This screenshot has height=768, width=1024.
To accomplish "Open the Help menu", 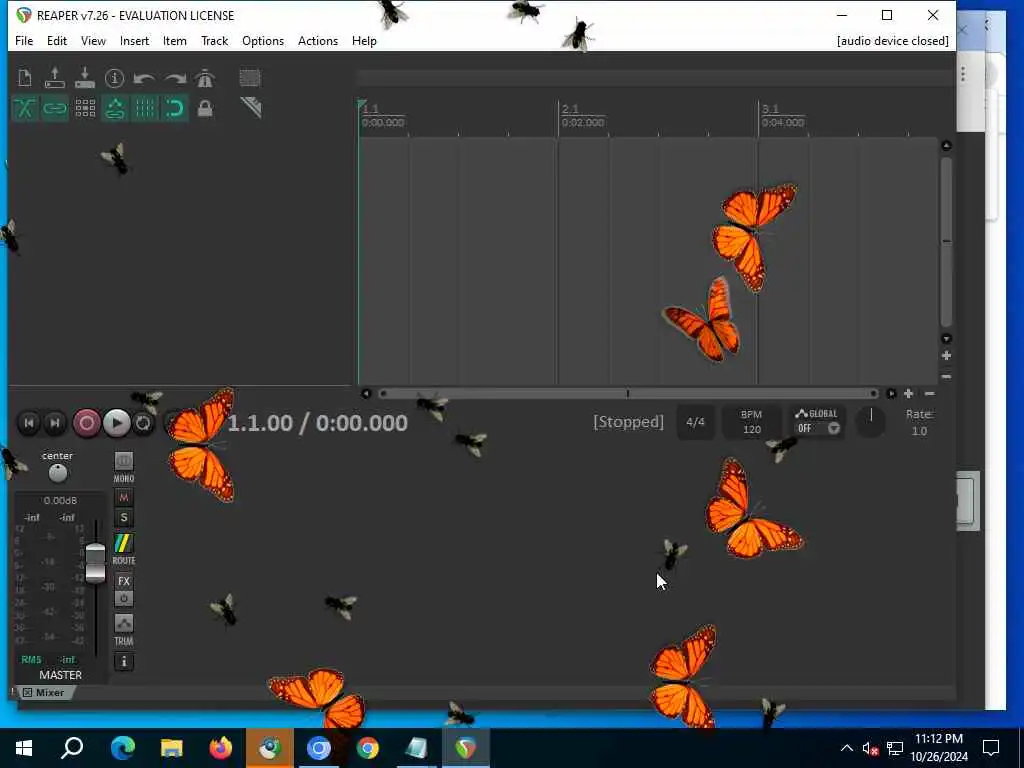I will (x=364, y=40).
